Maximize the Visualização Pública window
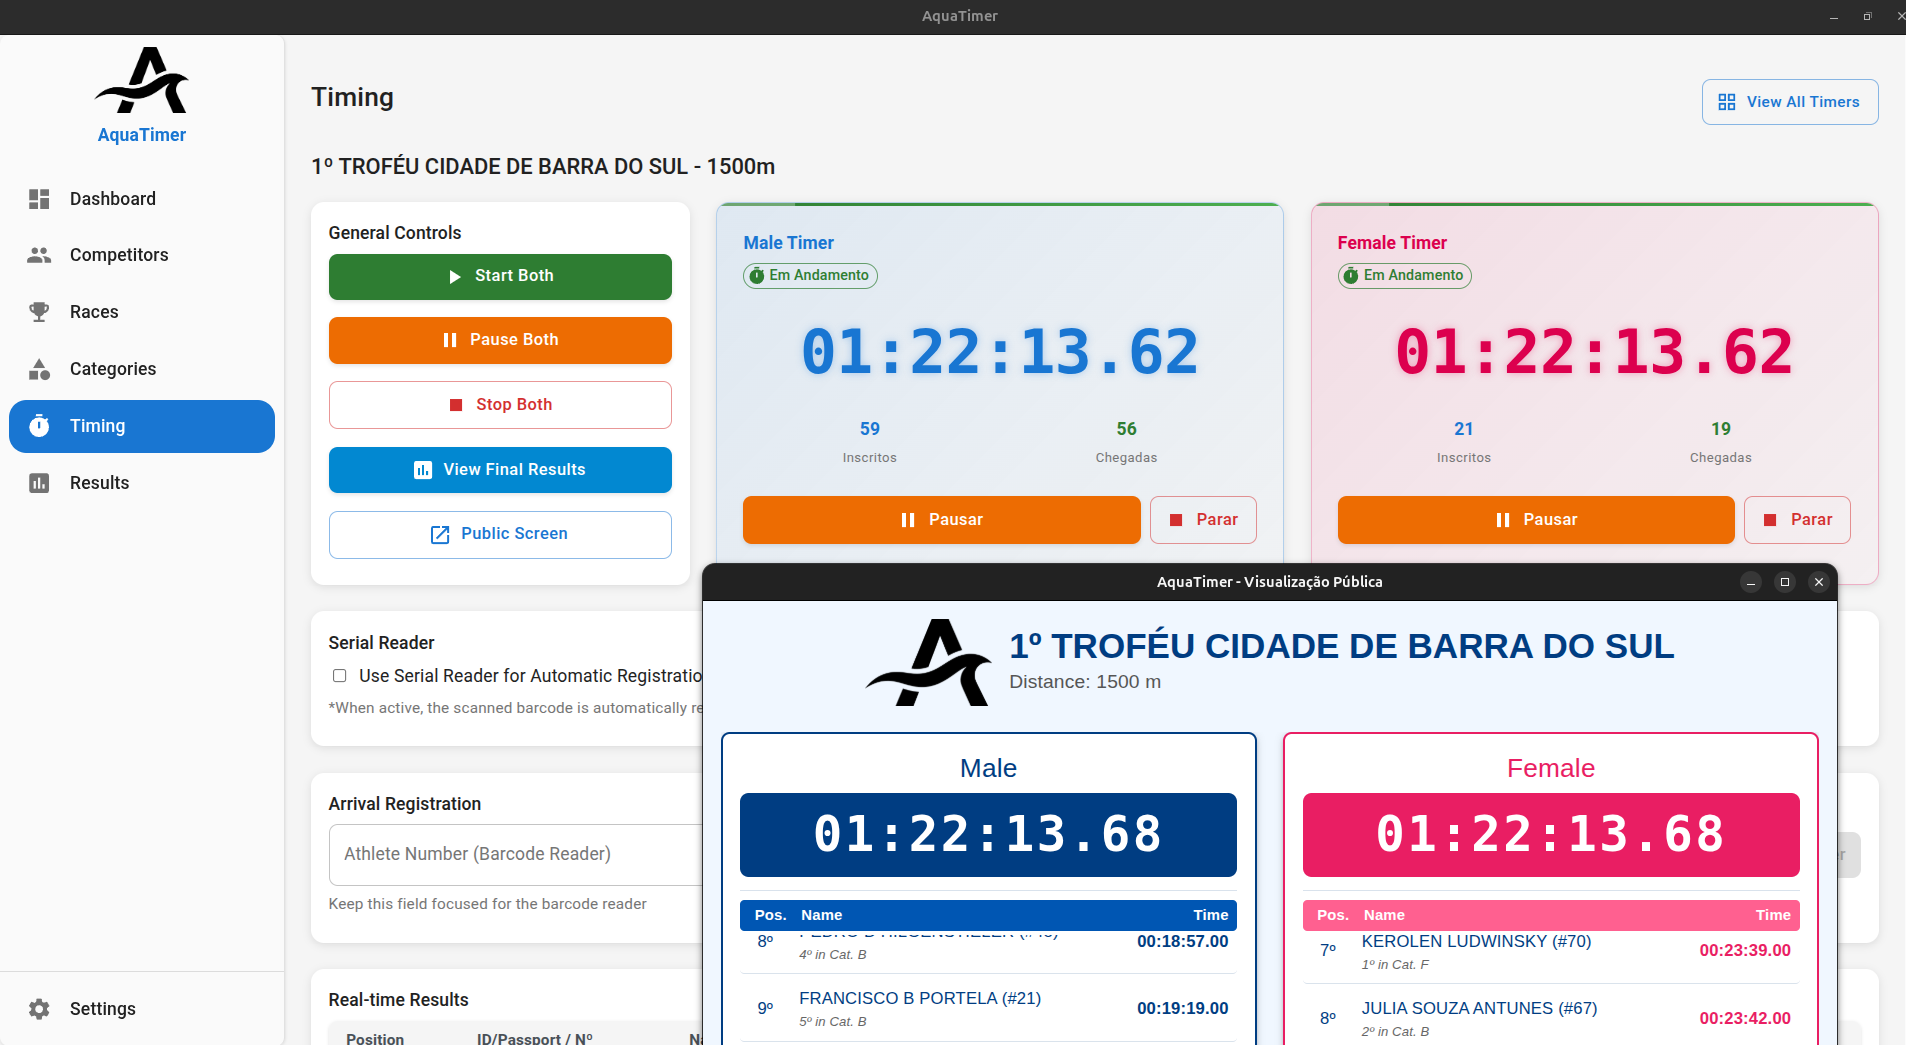The image size is (1906, 1045). tap(1784, 582)
